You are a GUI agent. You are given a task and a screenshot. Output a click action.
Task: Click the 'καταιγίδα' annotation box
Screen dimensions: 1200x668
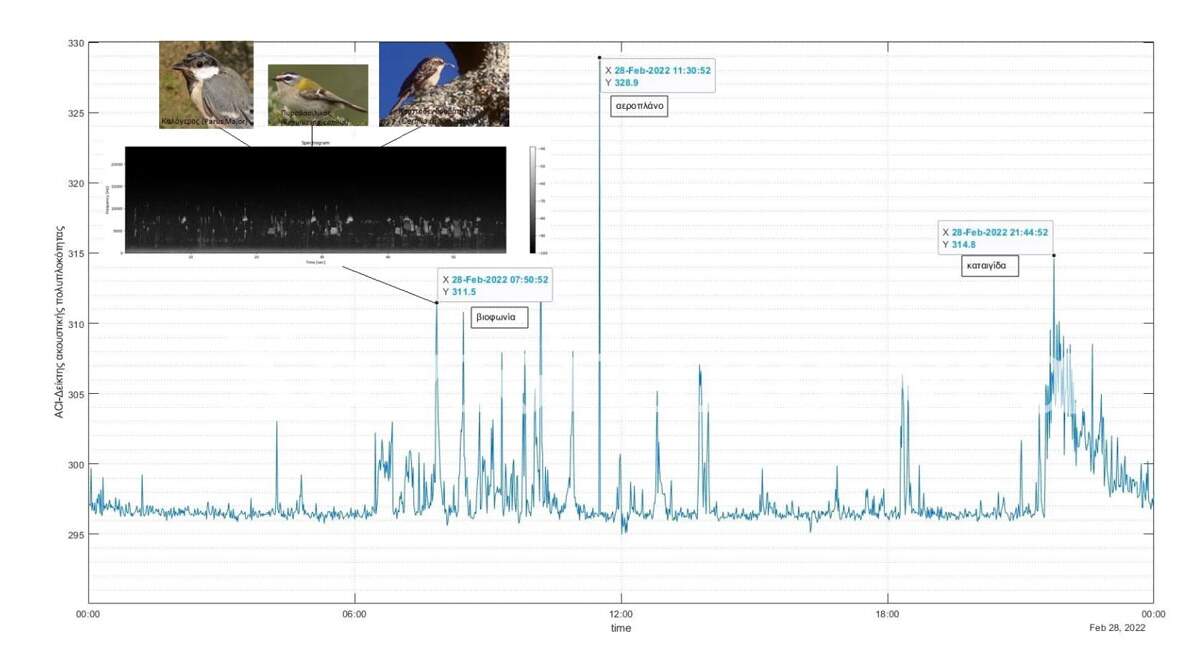point(990,266)
